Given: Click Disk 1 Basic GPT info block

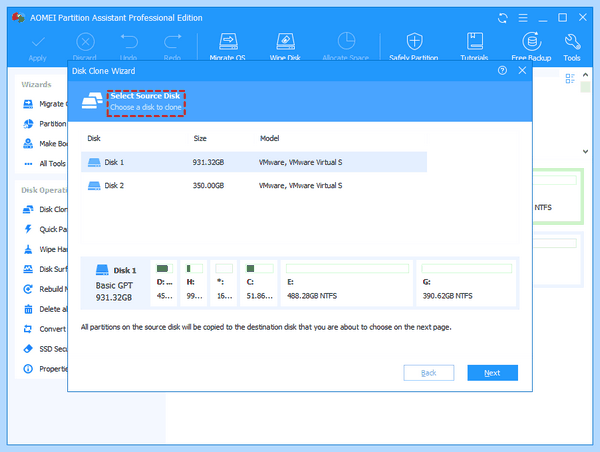Looking at the screenshot, I should tap(115, 283).
